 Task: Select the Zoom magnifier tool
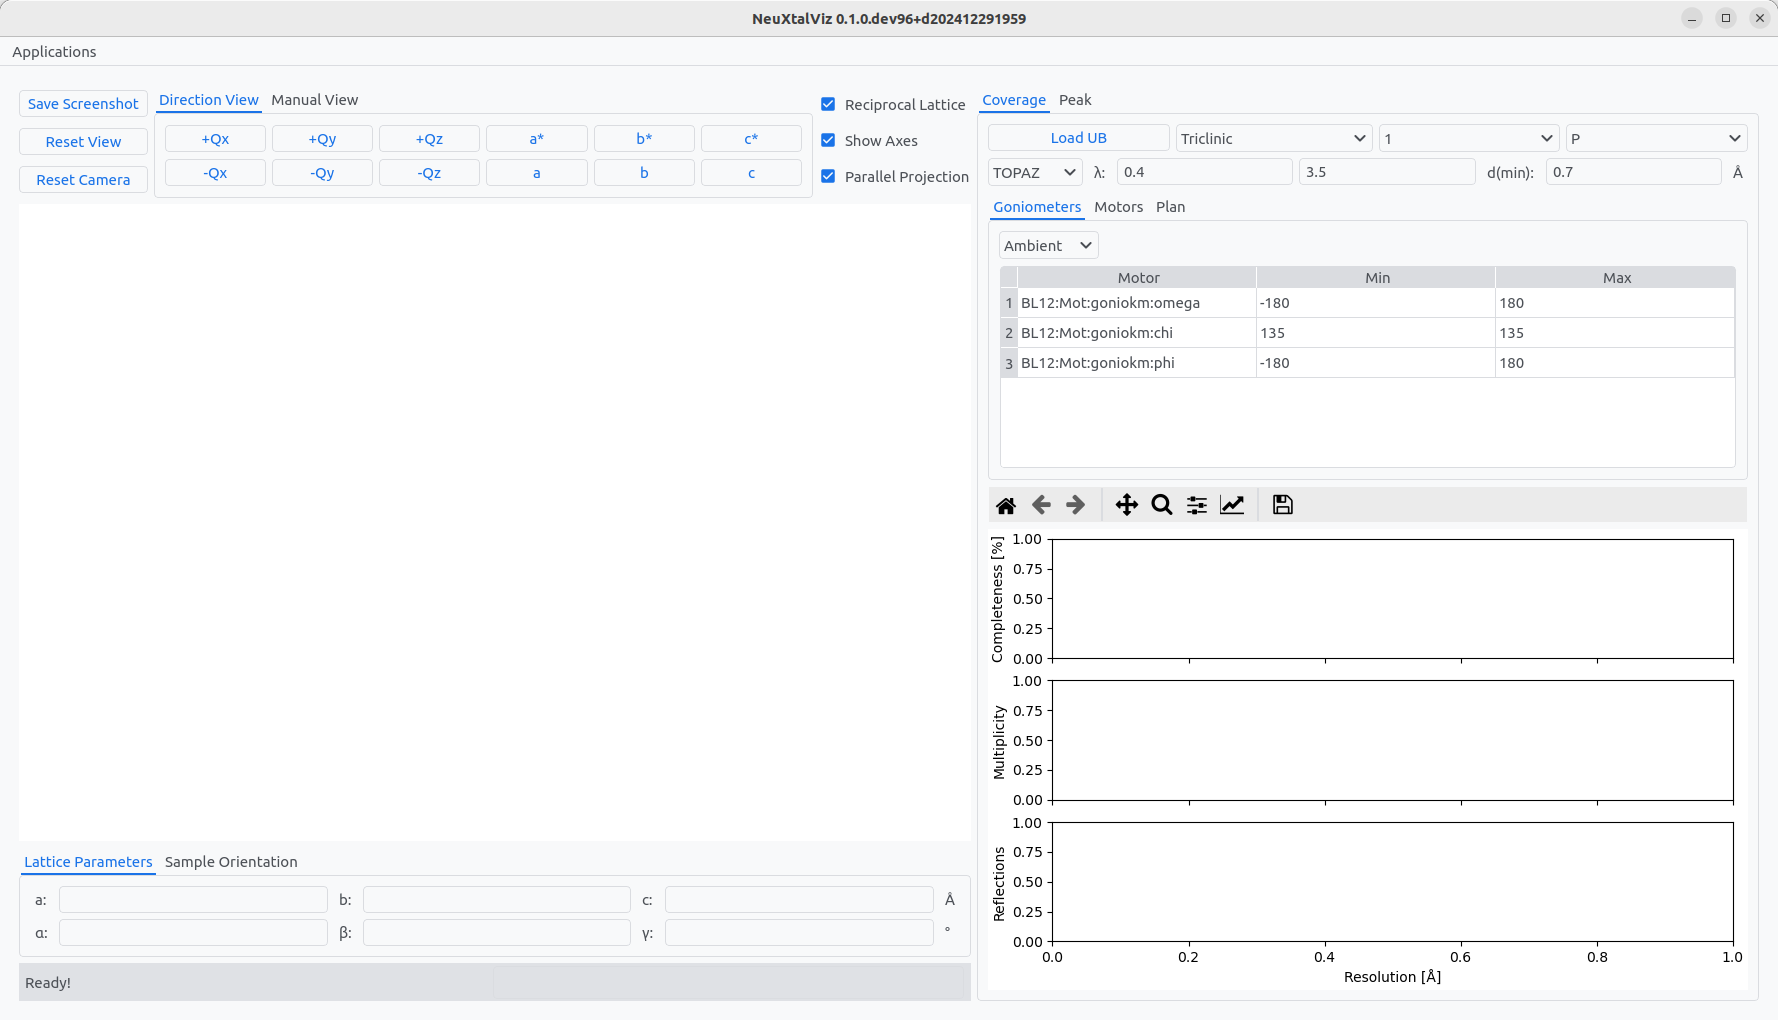pyautogui.click(x=1161, y=505)
